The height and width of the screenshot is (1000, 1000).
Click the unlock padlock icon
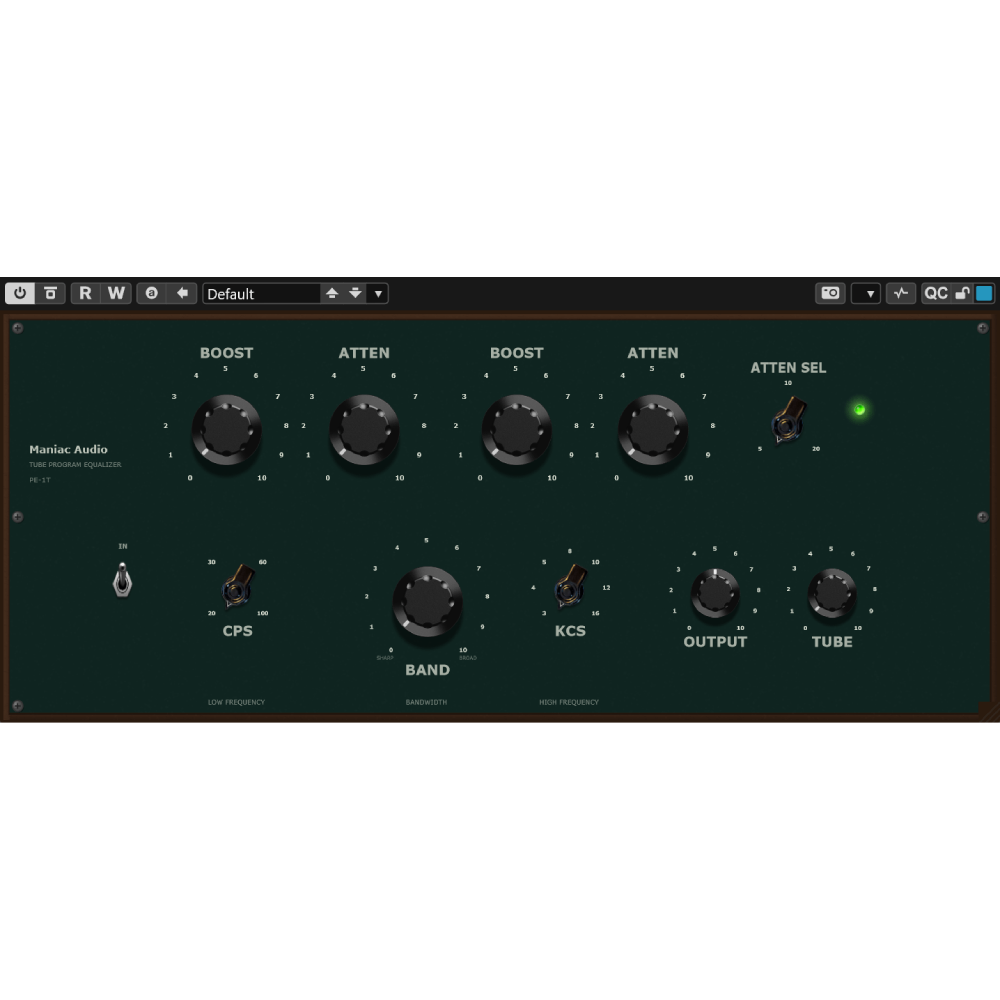962,293
